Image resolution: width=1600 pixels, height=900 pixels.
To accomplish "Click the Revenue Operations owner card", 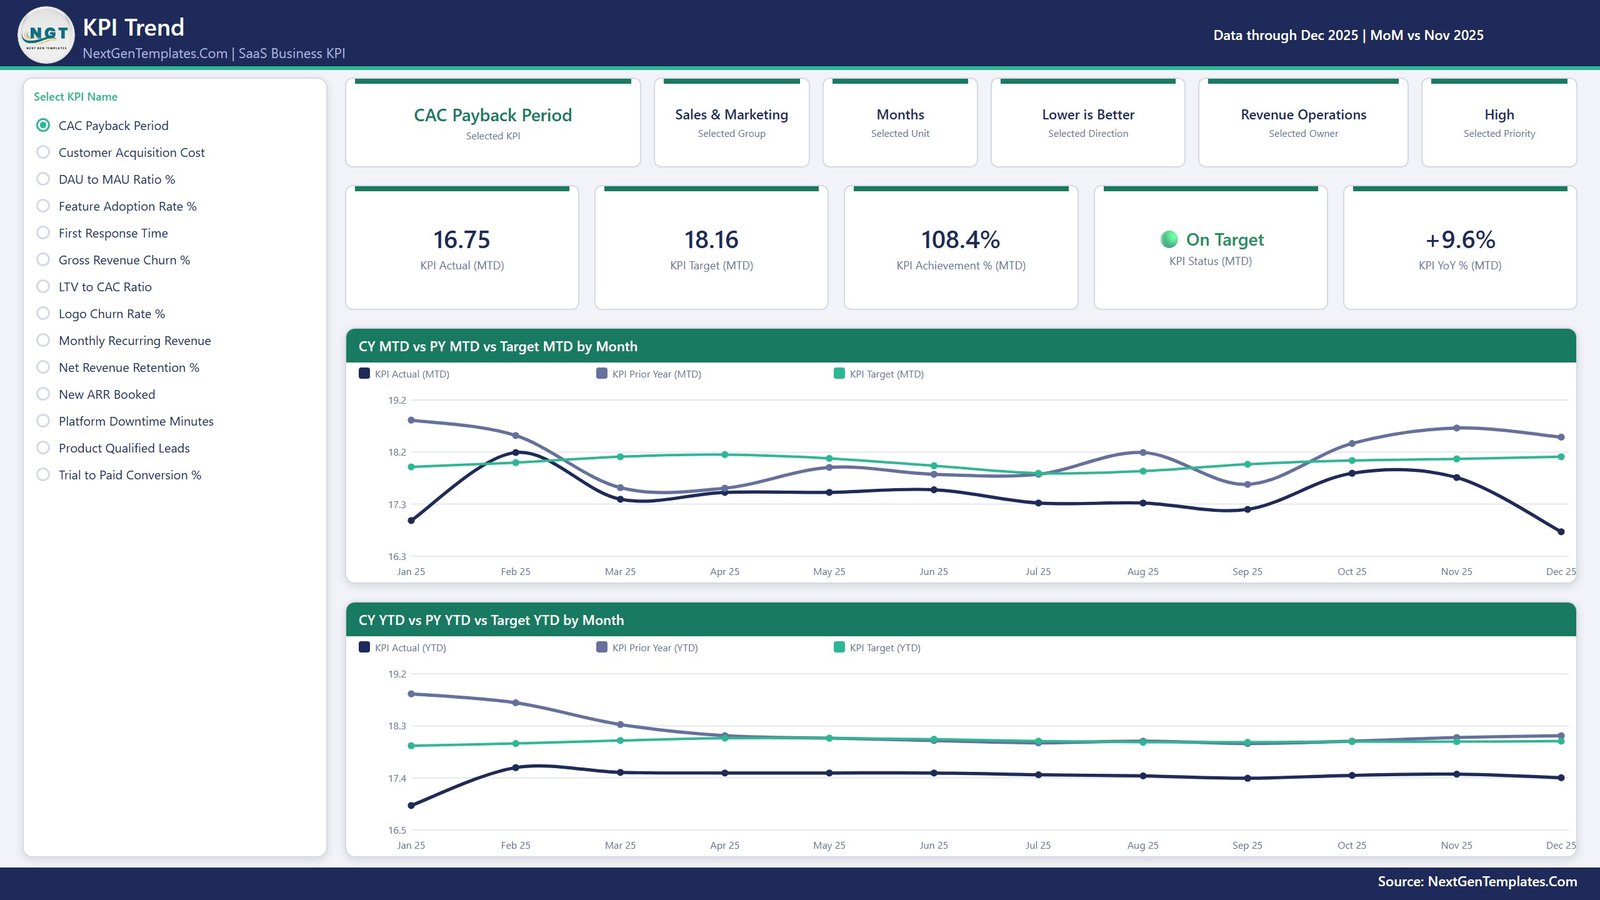I will point(1303,123).
